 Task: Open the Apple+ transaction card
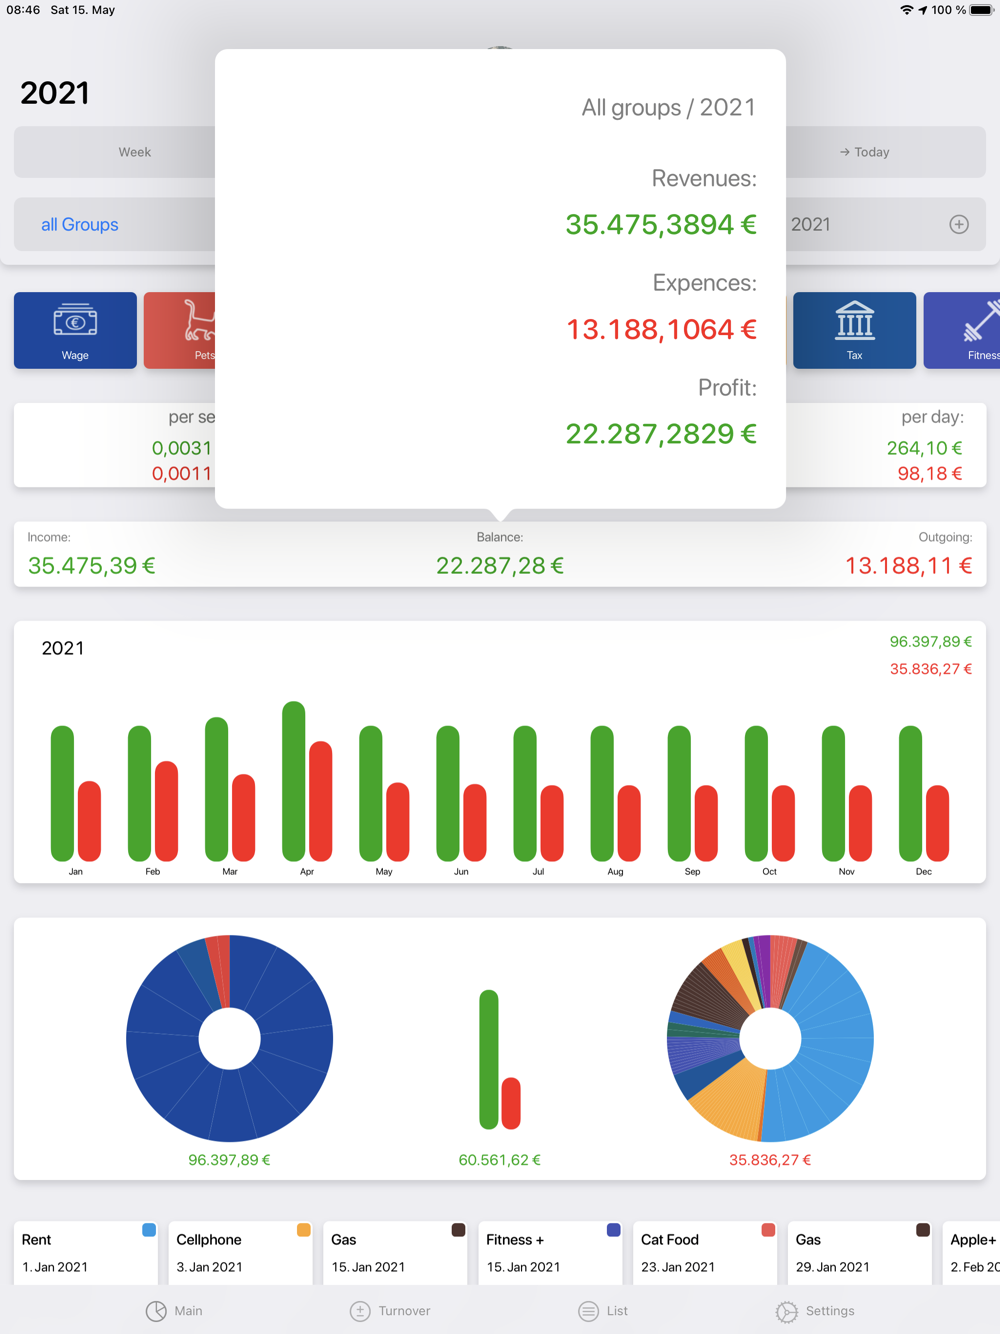[x=971, y=1253]
